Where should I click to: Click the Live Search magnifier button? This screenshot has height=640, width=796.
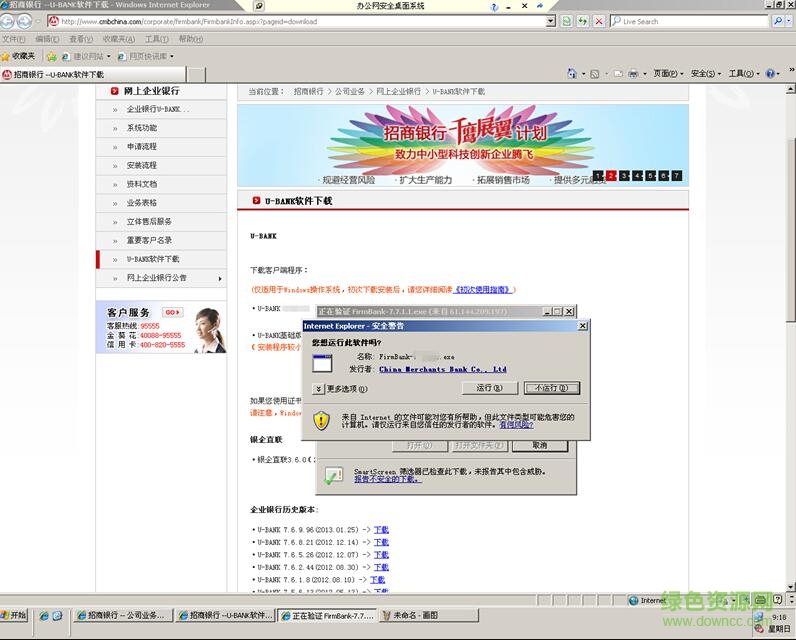[778, 21]
